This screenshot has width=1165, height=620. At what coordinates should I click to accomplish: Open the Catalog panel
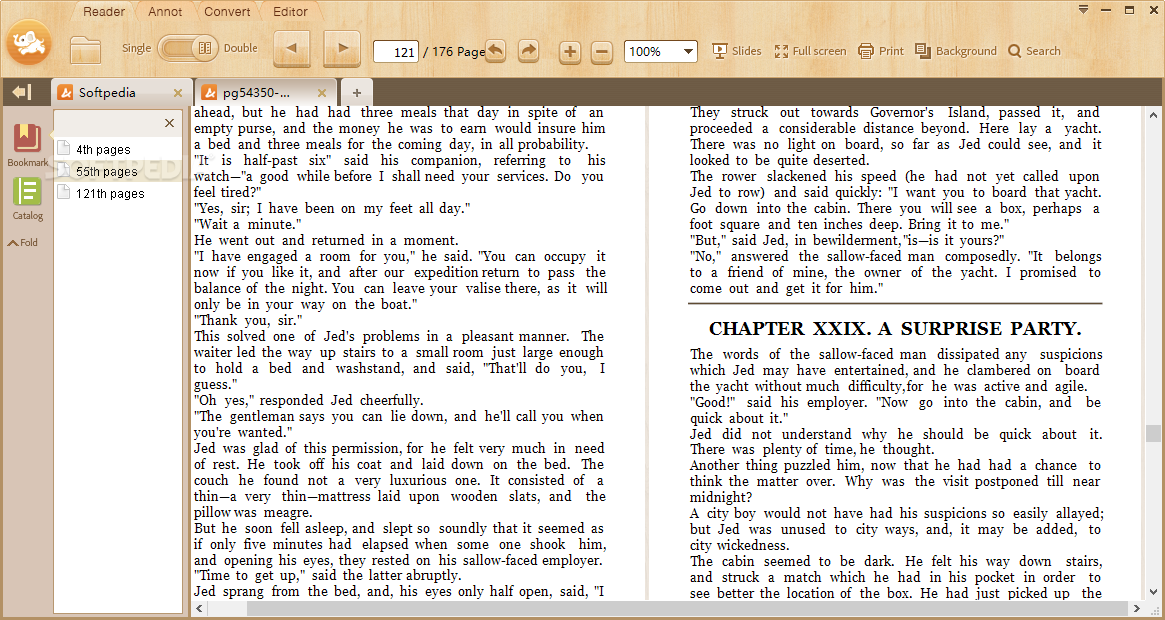tap(27, 199)
